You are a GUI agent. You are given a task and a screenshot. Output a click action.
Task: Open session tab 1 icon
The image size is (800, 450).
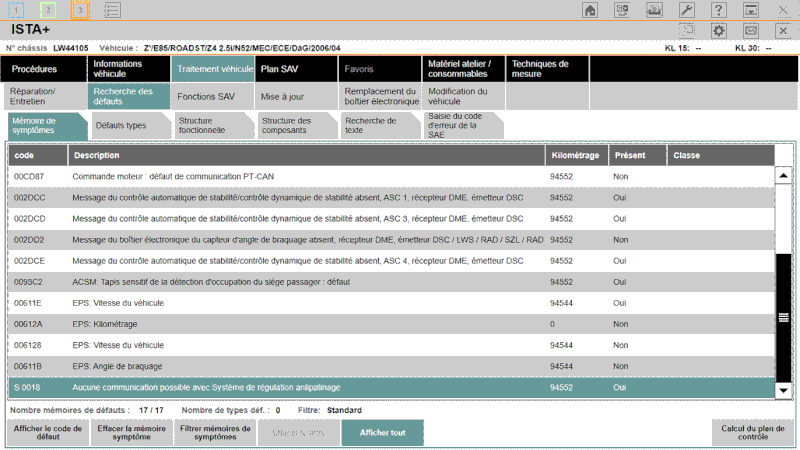coord(16,10)
